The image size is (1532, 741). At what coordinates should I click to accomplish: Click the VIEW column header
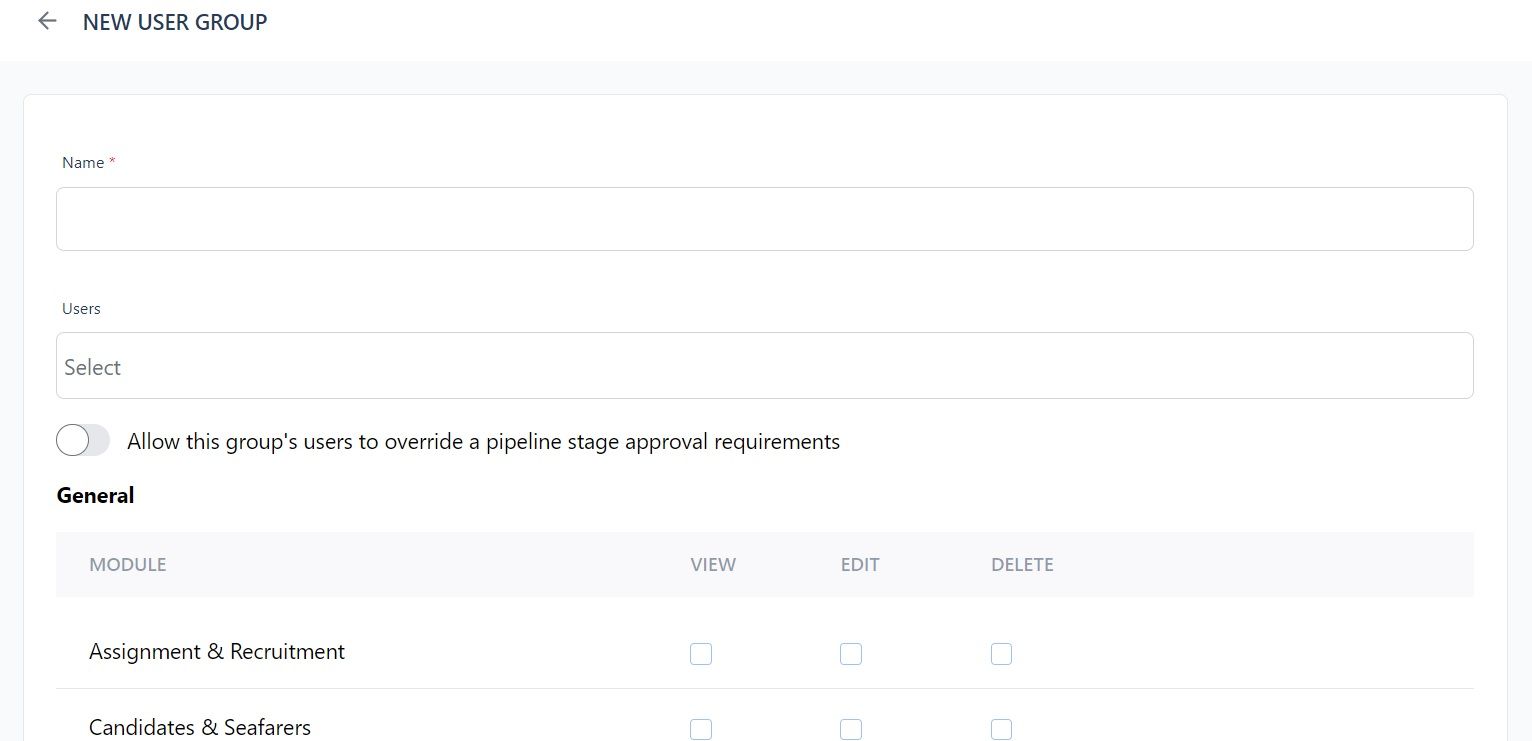[x=713, y=565]
